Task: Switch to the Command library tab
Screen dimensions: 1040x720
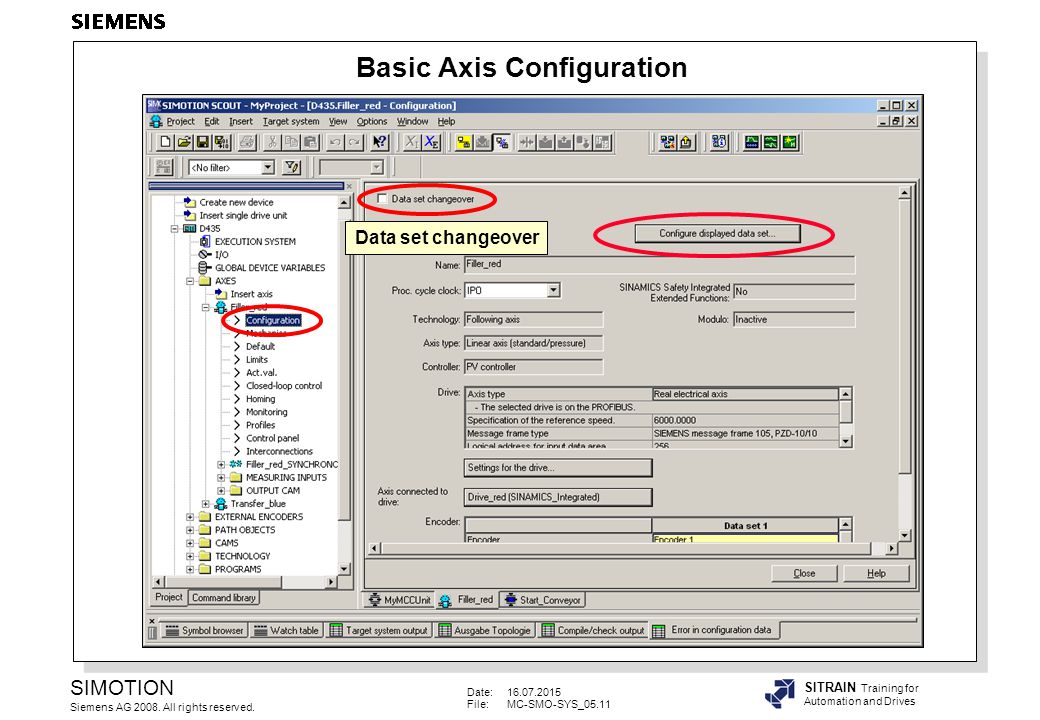Action: [224, 597]
